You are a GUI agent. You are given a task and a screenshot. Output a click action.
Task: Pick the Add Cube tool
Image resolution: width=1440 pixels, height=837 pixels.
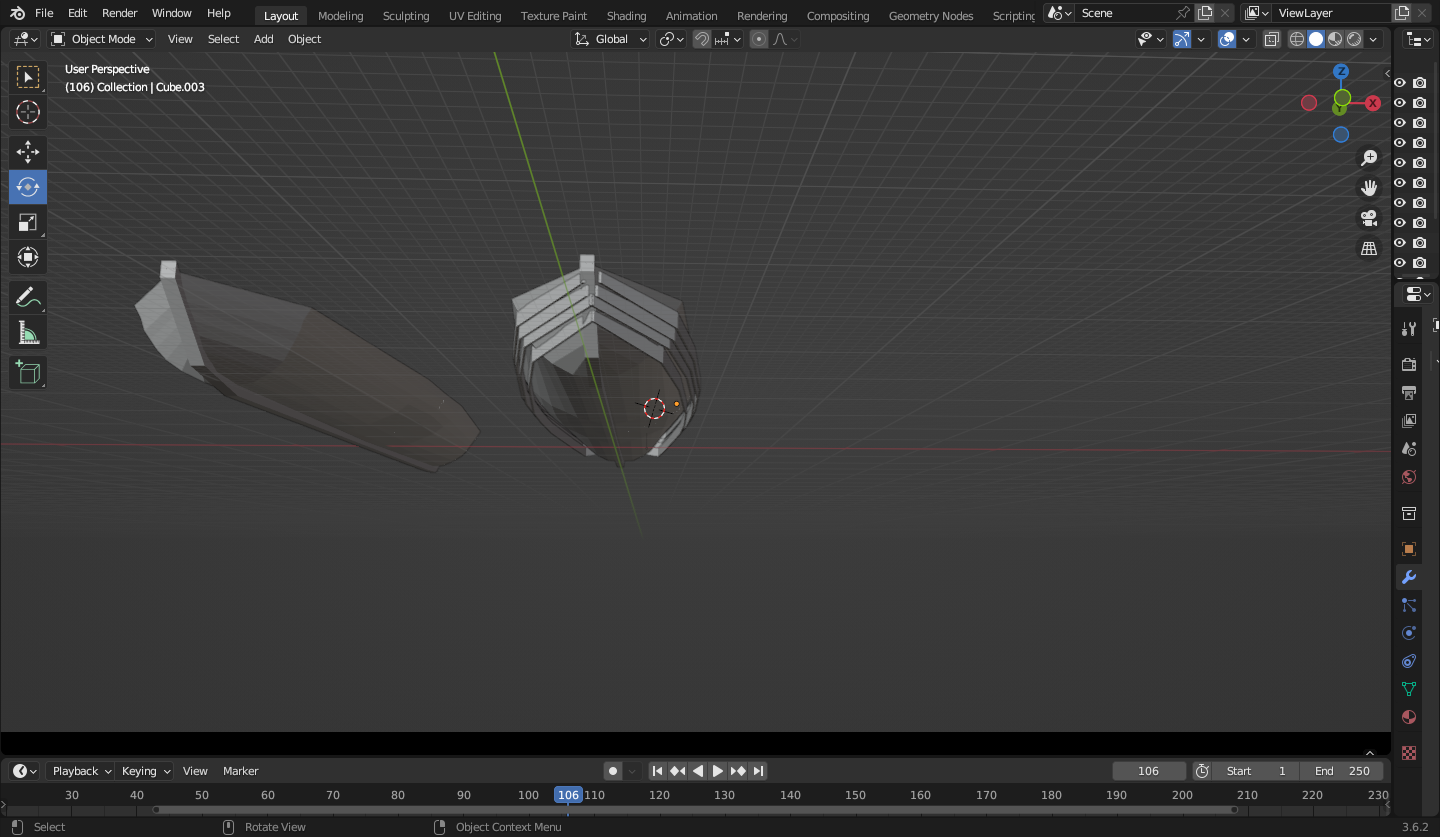pyautogui.click(x=28, y=373)
